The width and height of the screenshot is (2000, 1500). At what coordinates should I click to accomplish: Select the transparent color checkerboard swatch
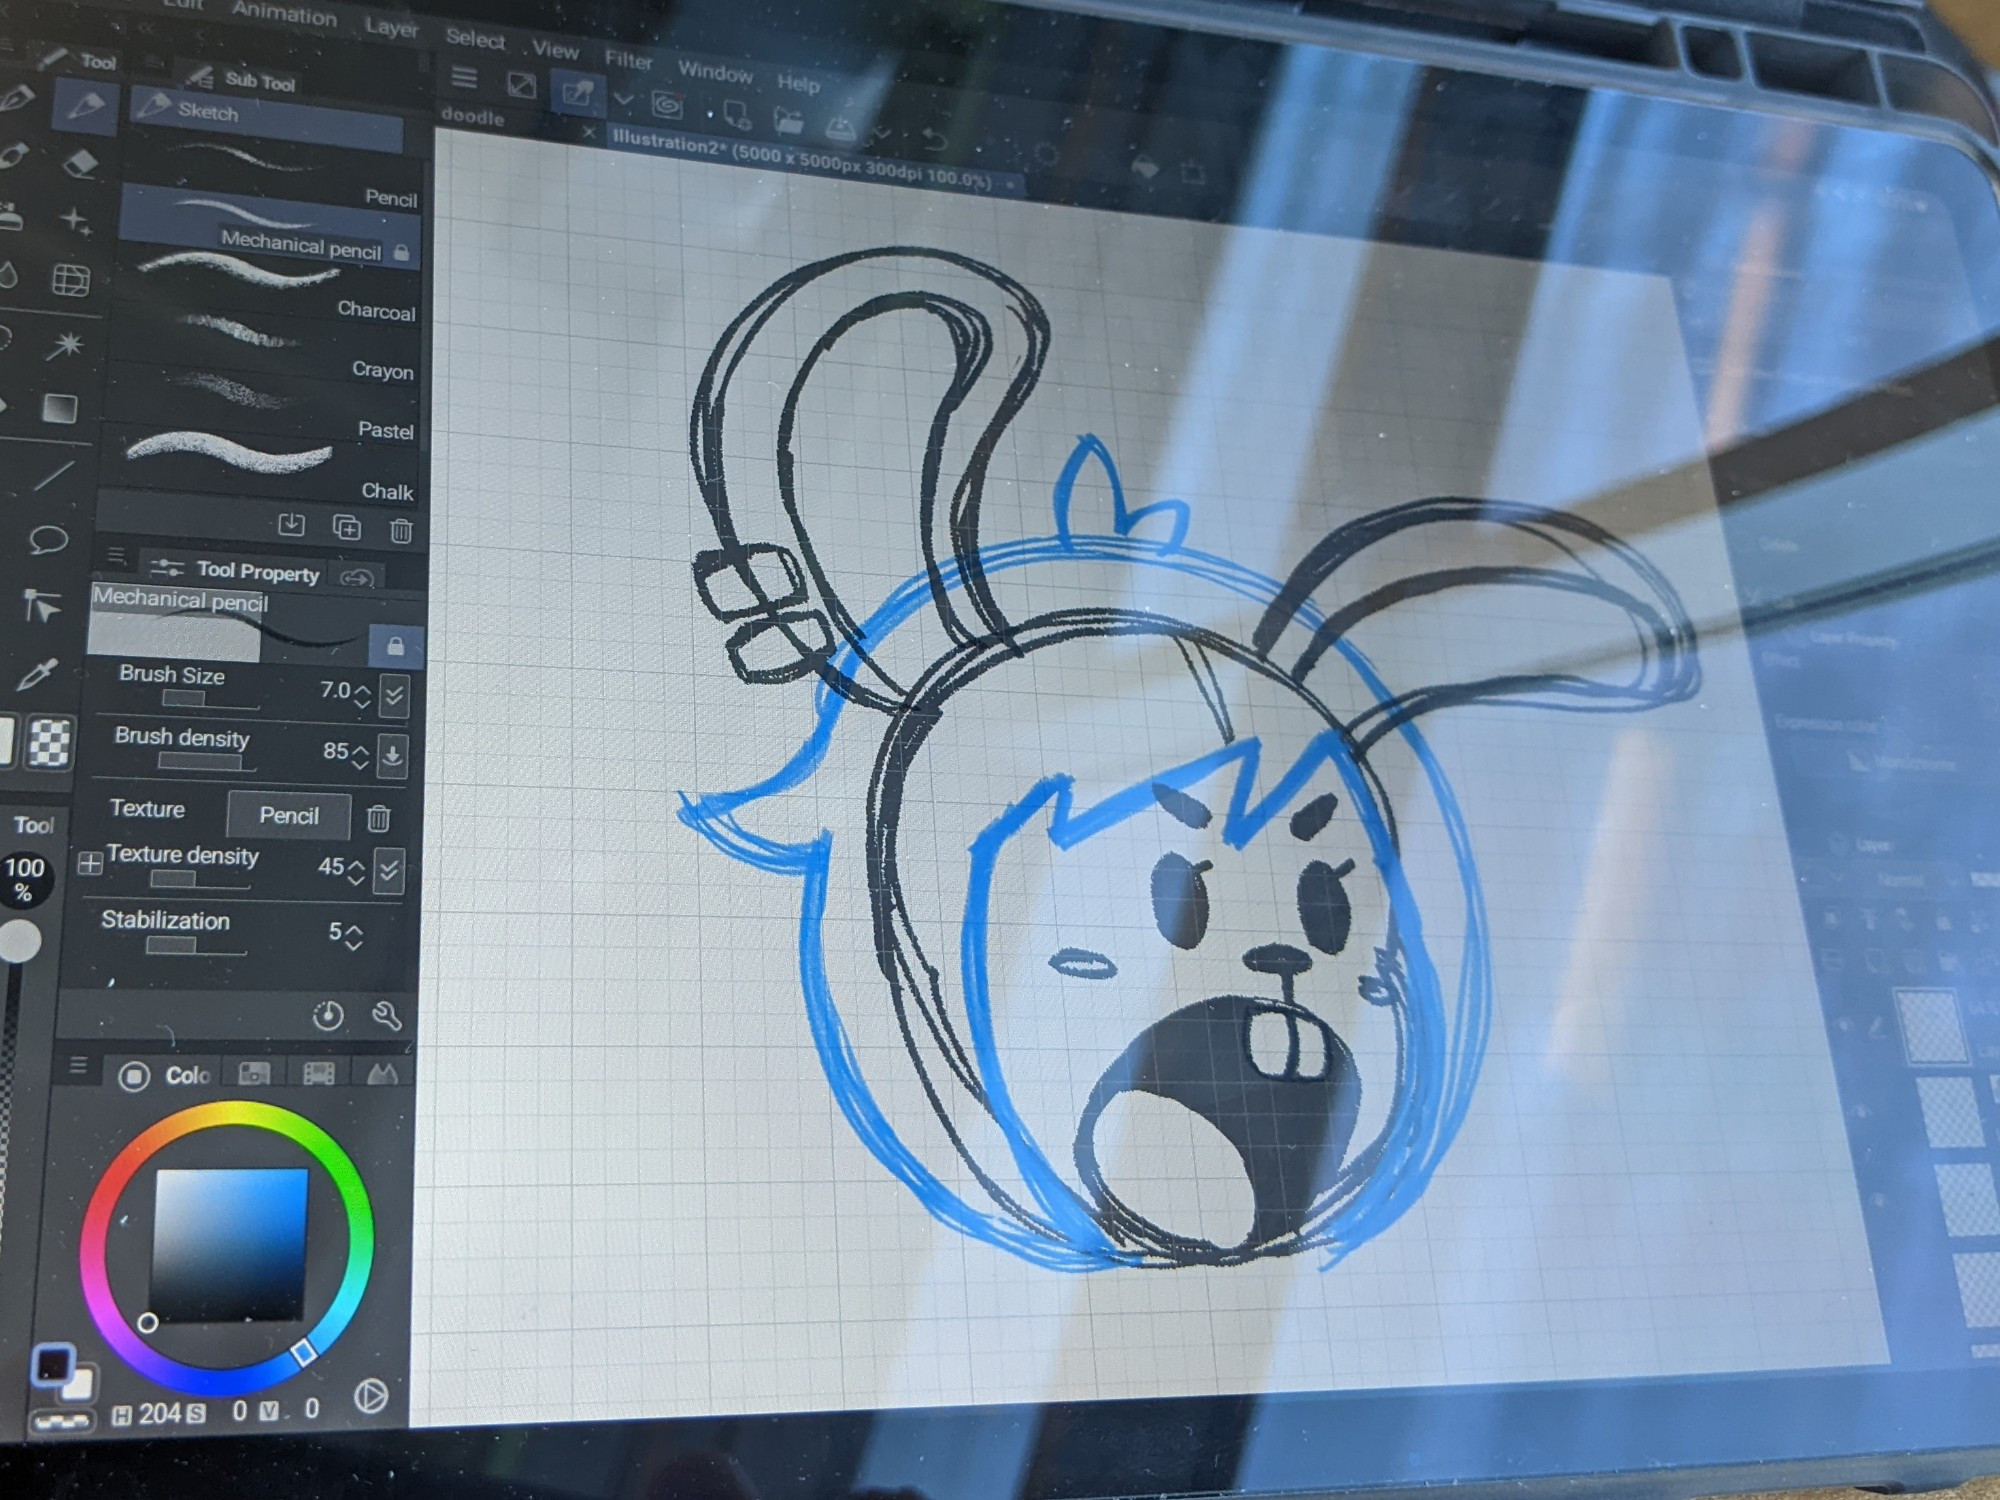(x=49, y=742)
